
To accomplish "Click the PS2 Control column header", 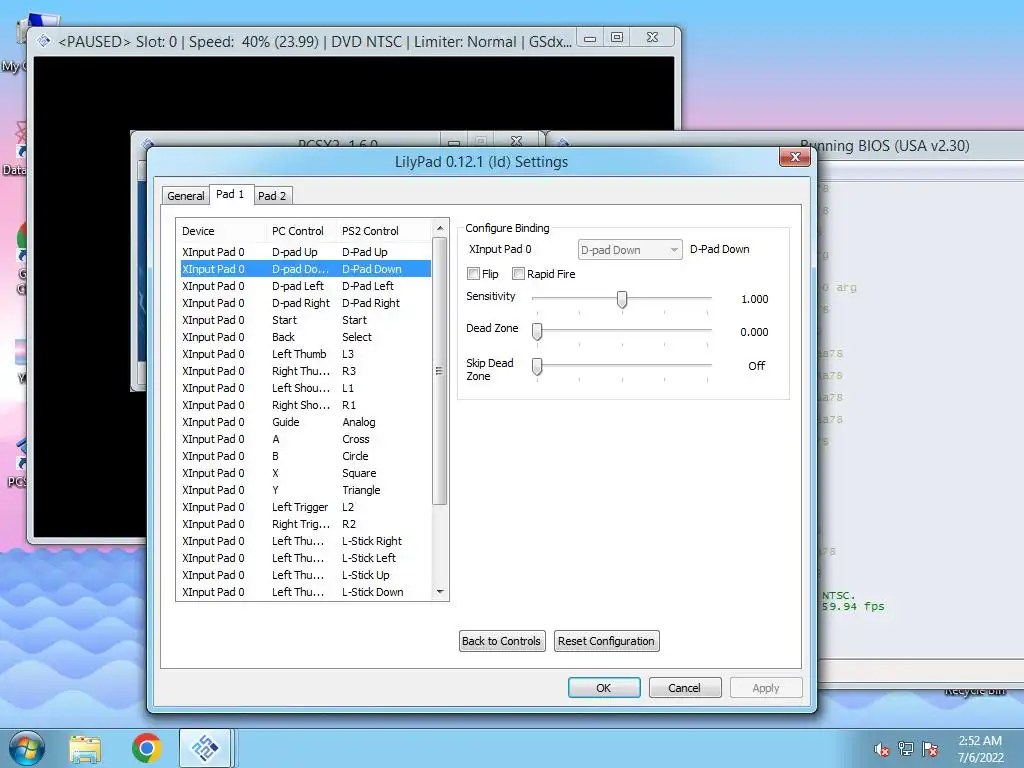I will pyautogui.click(x=384, y=231).
